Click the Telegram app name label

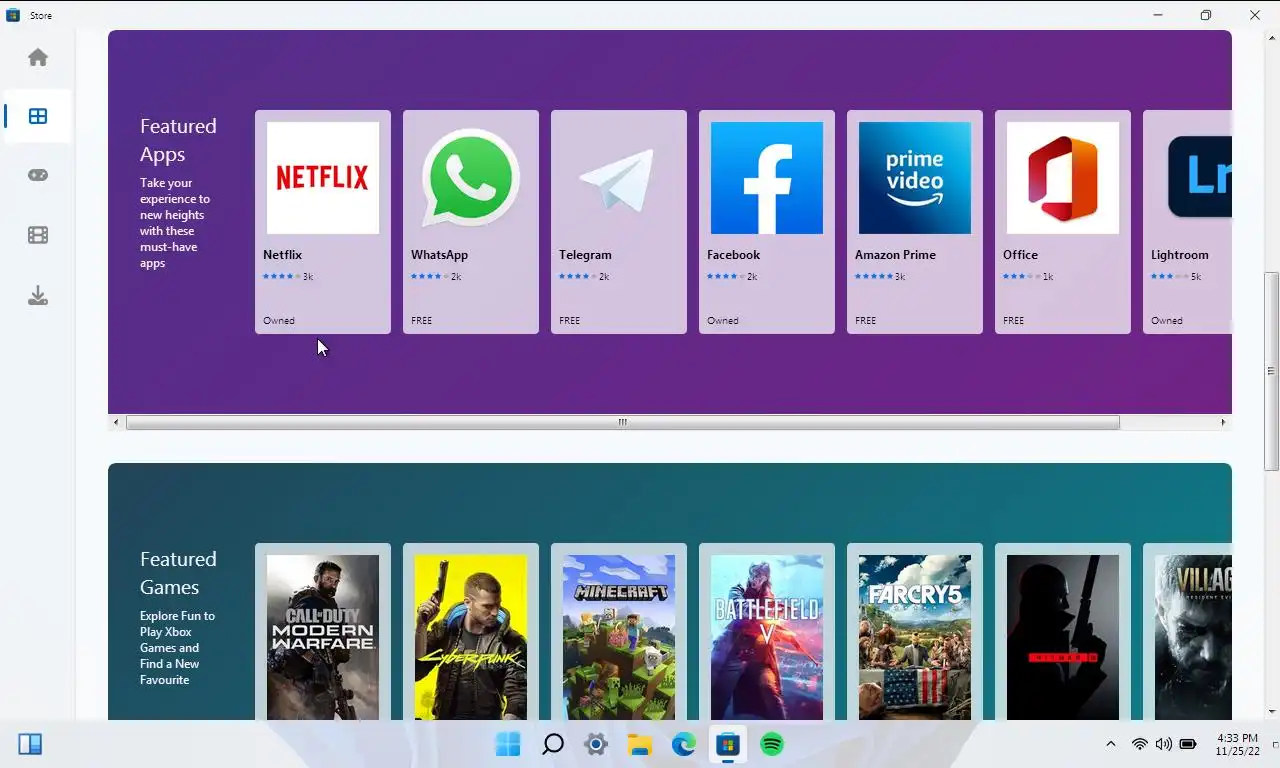[x=585, y=255]
